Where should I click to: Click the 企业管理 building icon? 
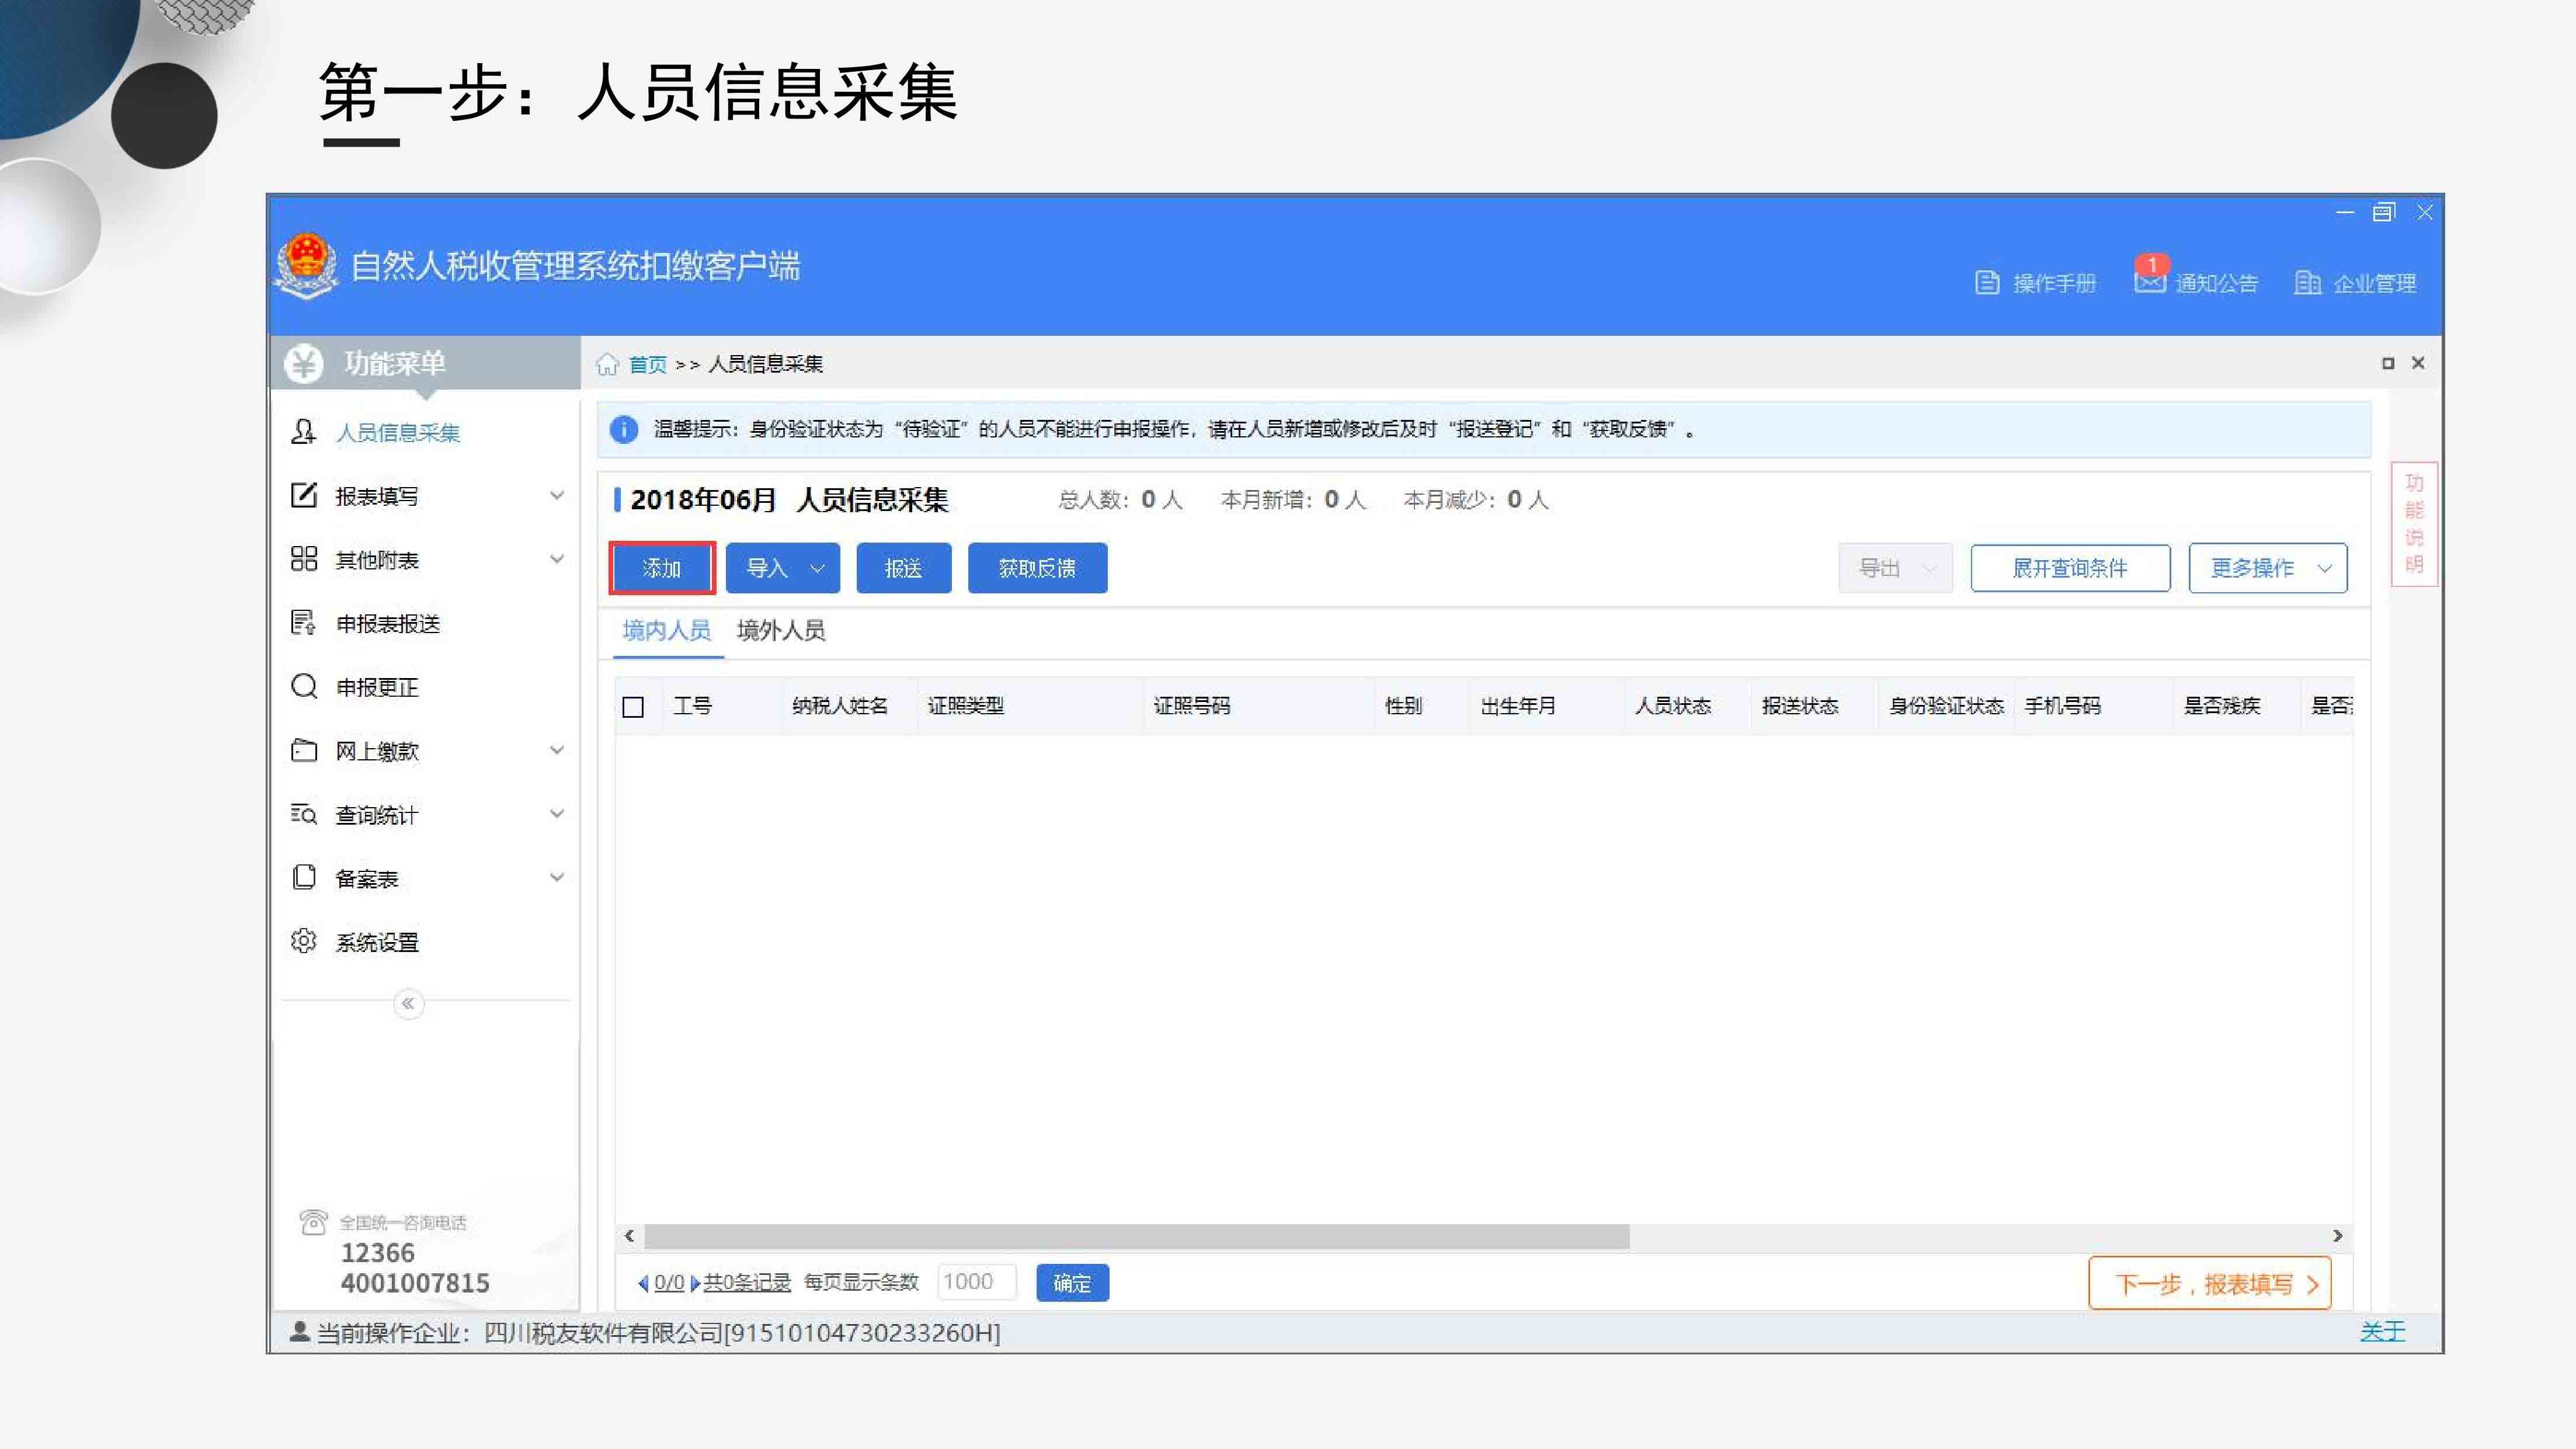[2307, 283]
